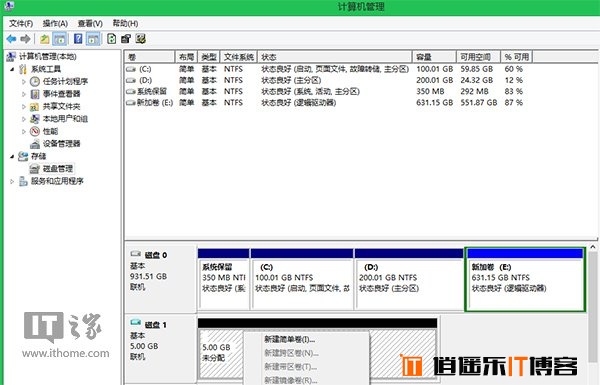Screen dimensions: 600x385
Task: Toggle the show/hide console tree icon
Action: (59, 39)
